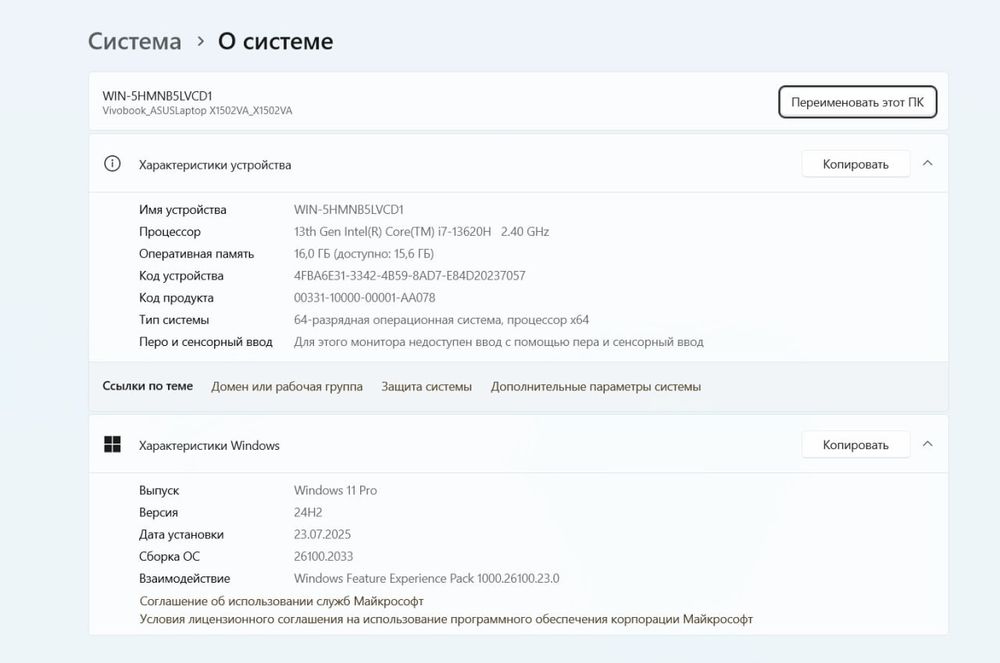
Task: Copy Windows specs with the Копировать button
Action: 855,445
